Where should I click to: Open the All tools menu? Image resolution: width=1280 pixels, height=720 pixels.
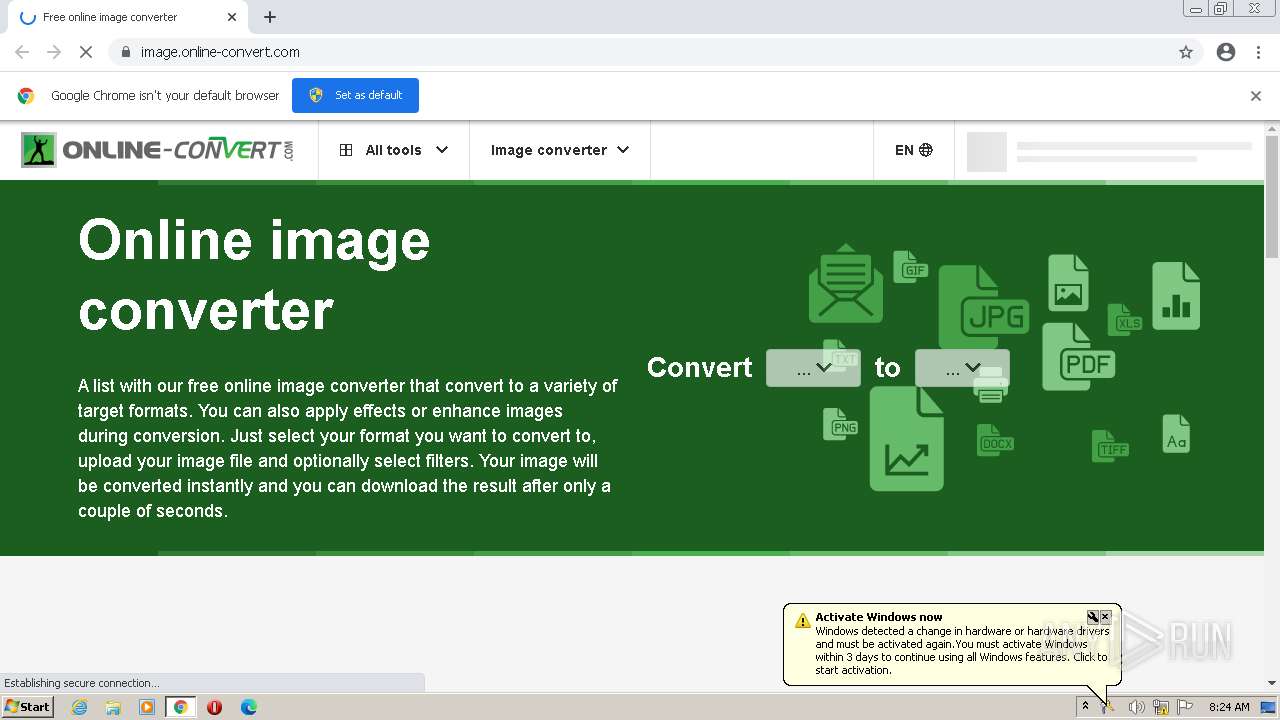[x=394, y=150]
